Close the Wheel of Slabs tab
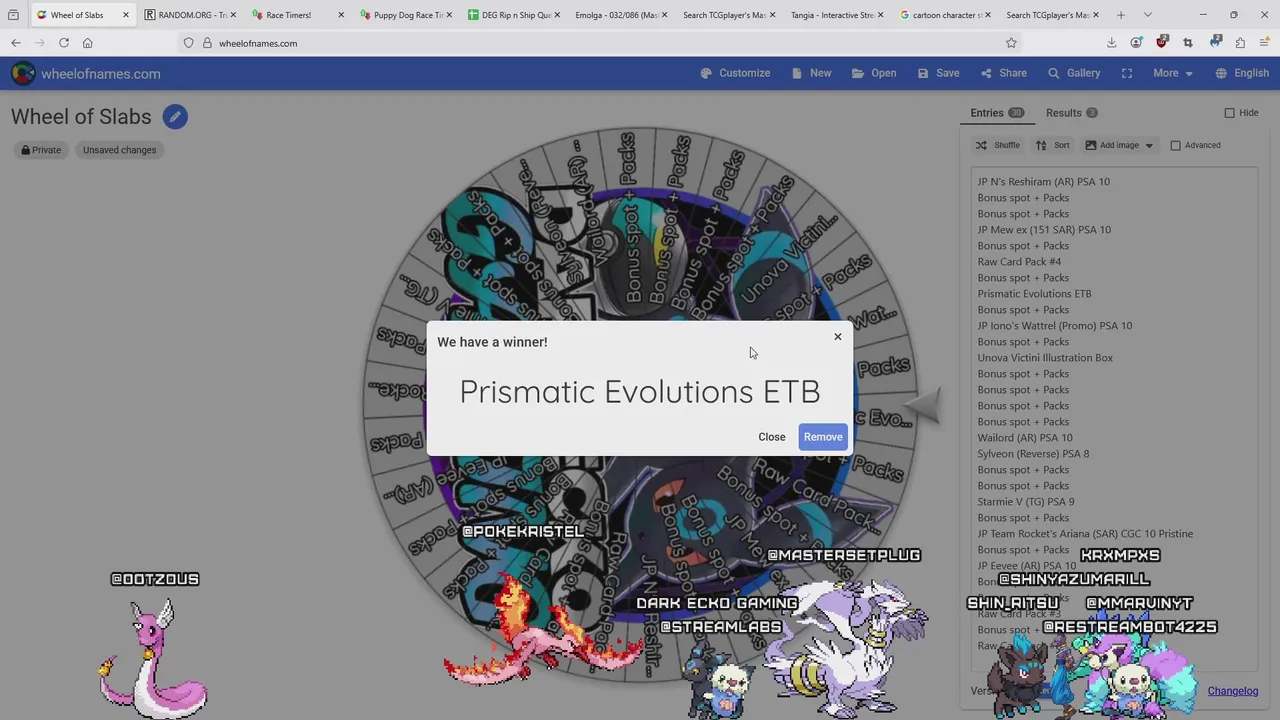The height and width of the screenshot is (720, 1280). (x=125, y=15)
